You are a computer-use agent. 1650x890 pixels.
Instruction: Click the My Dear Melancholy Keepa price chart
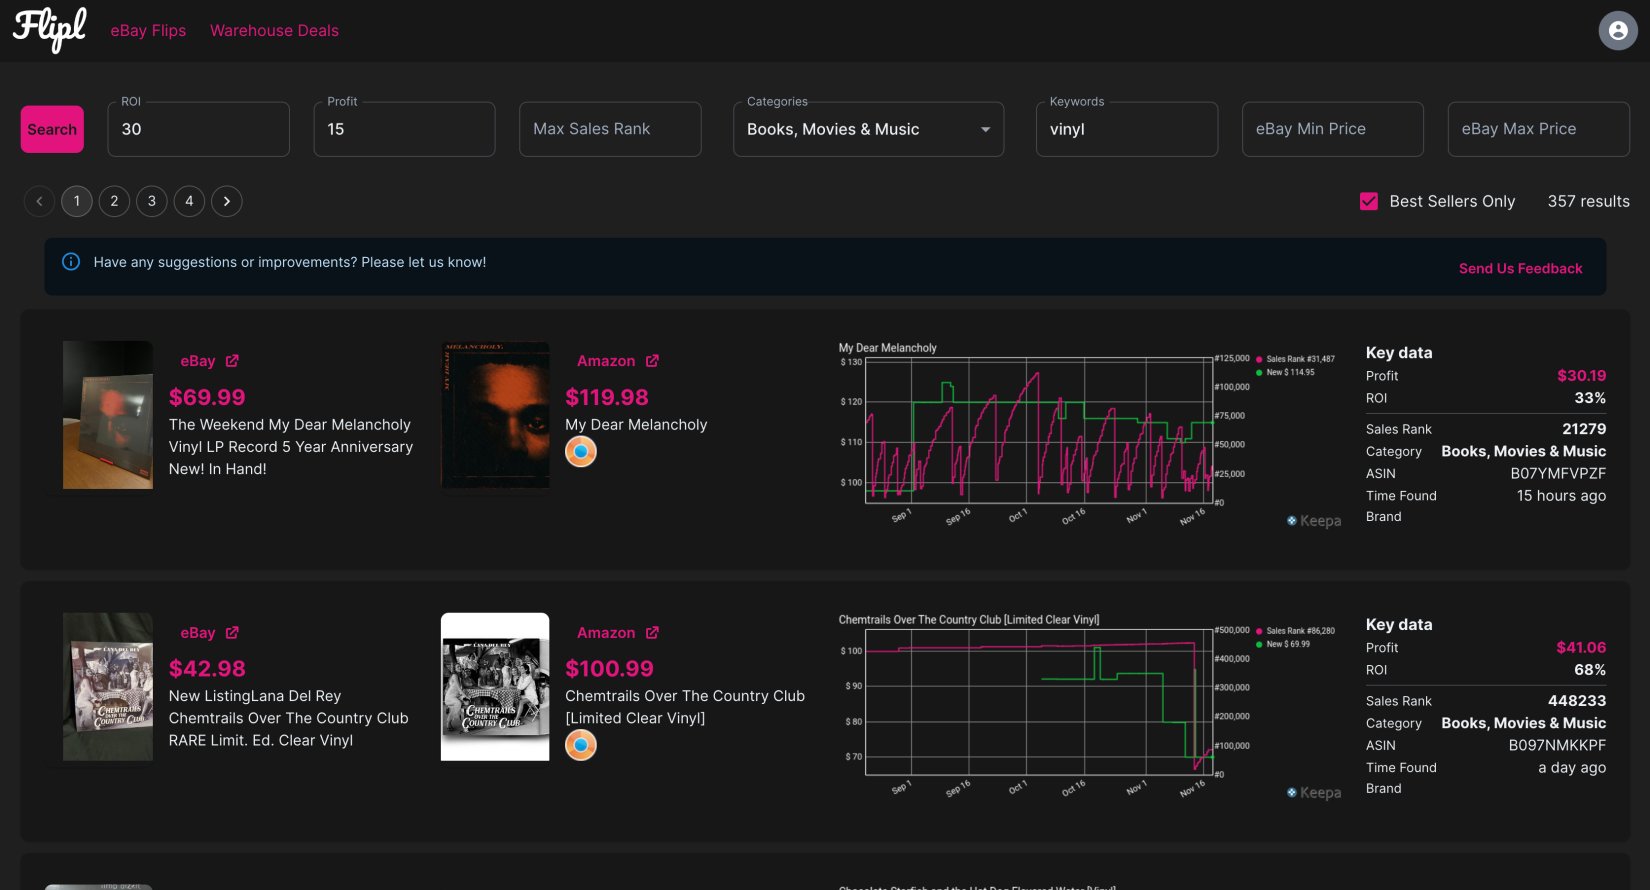(x=1090, y=435)
